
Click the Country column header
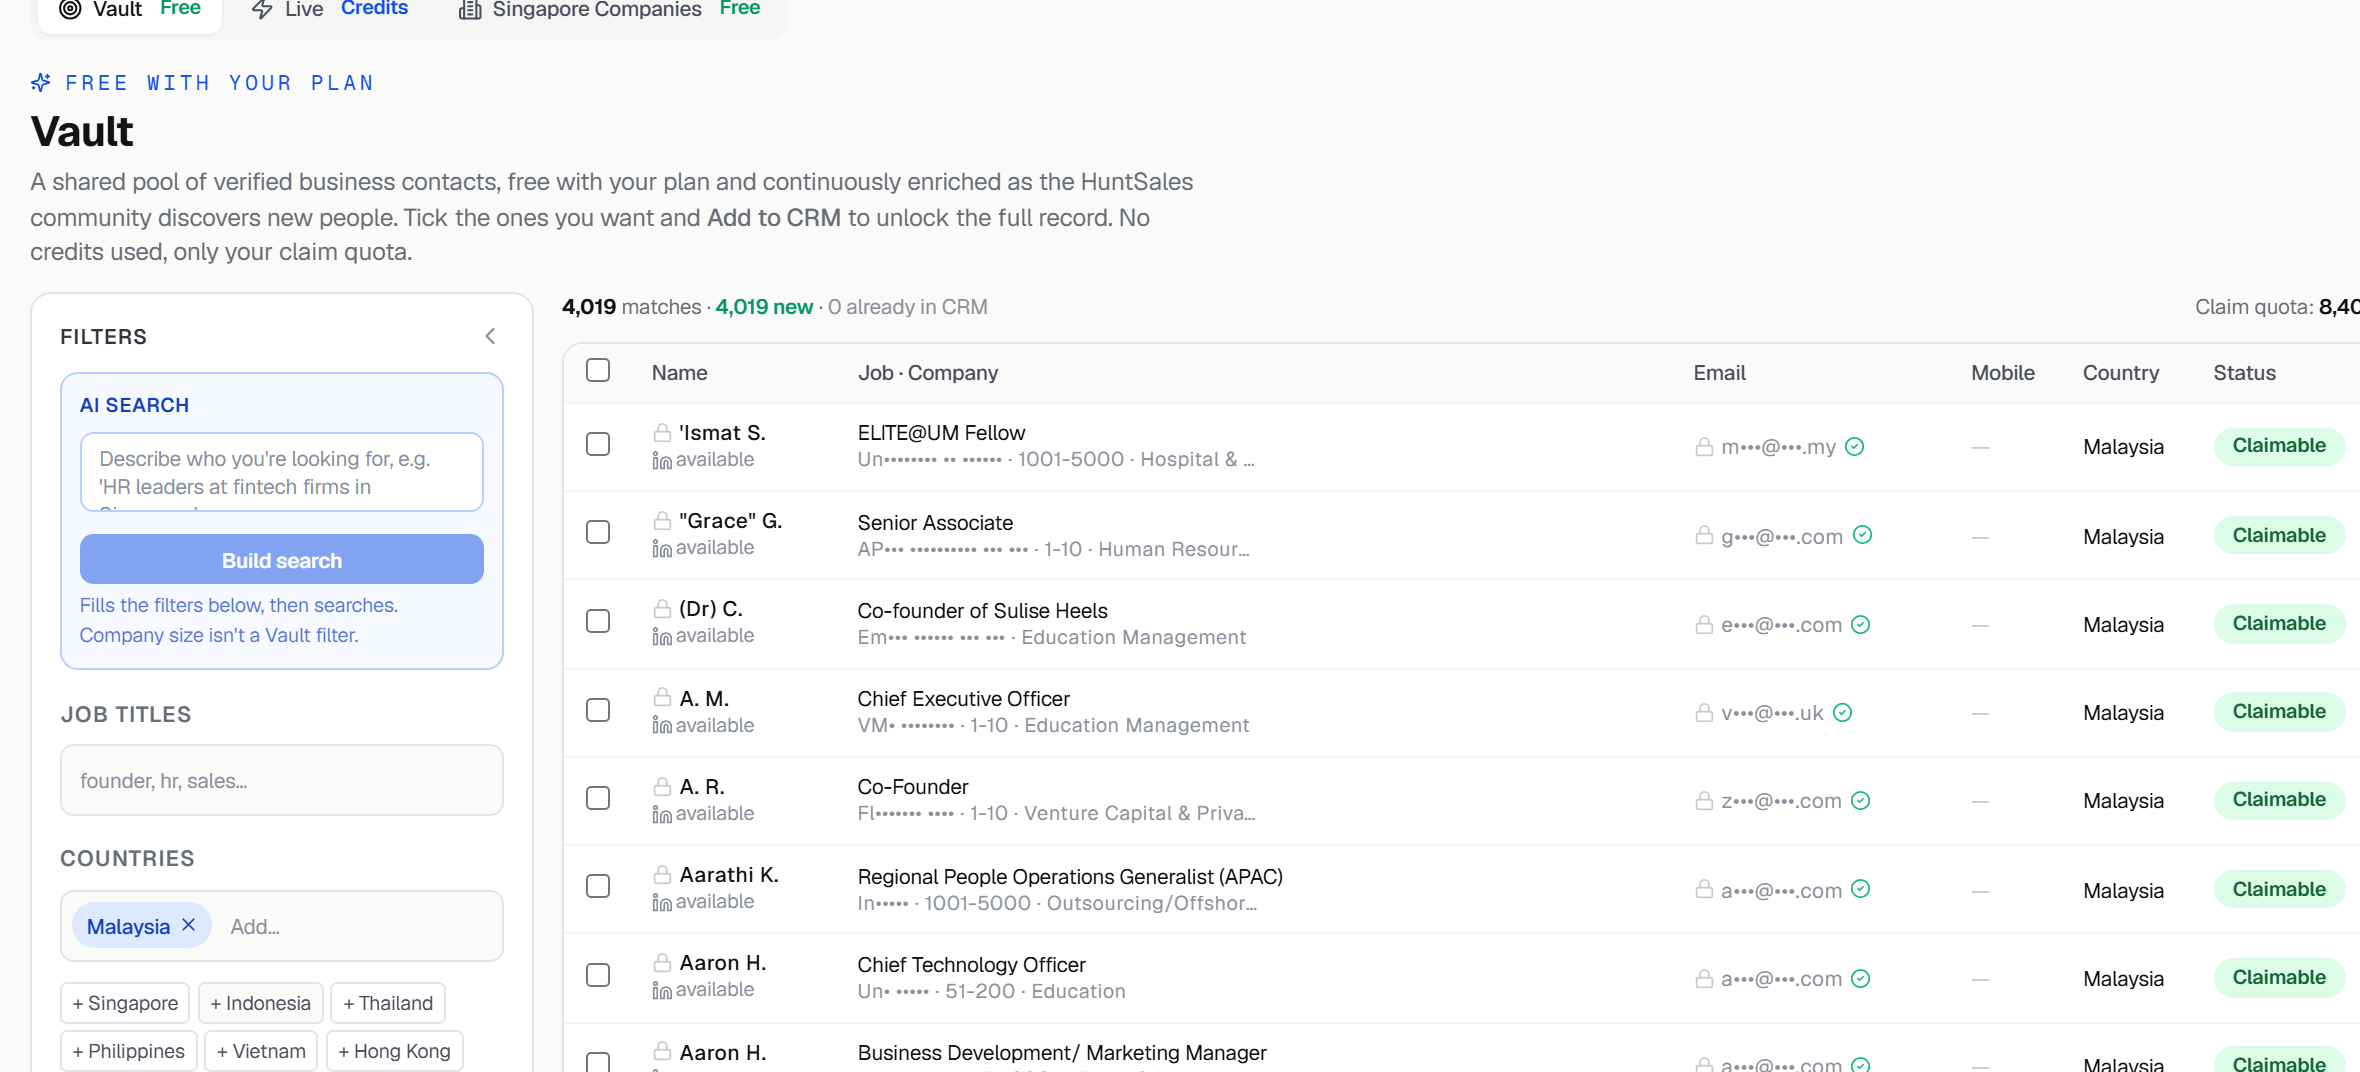pyautogui.click(x=2121, y=373)
